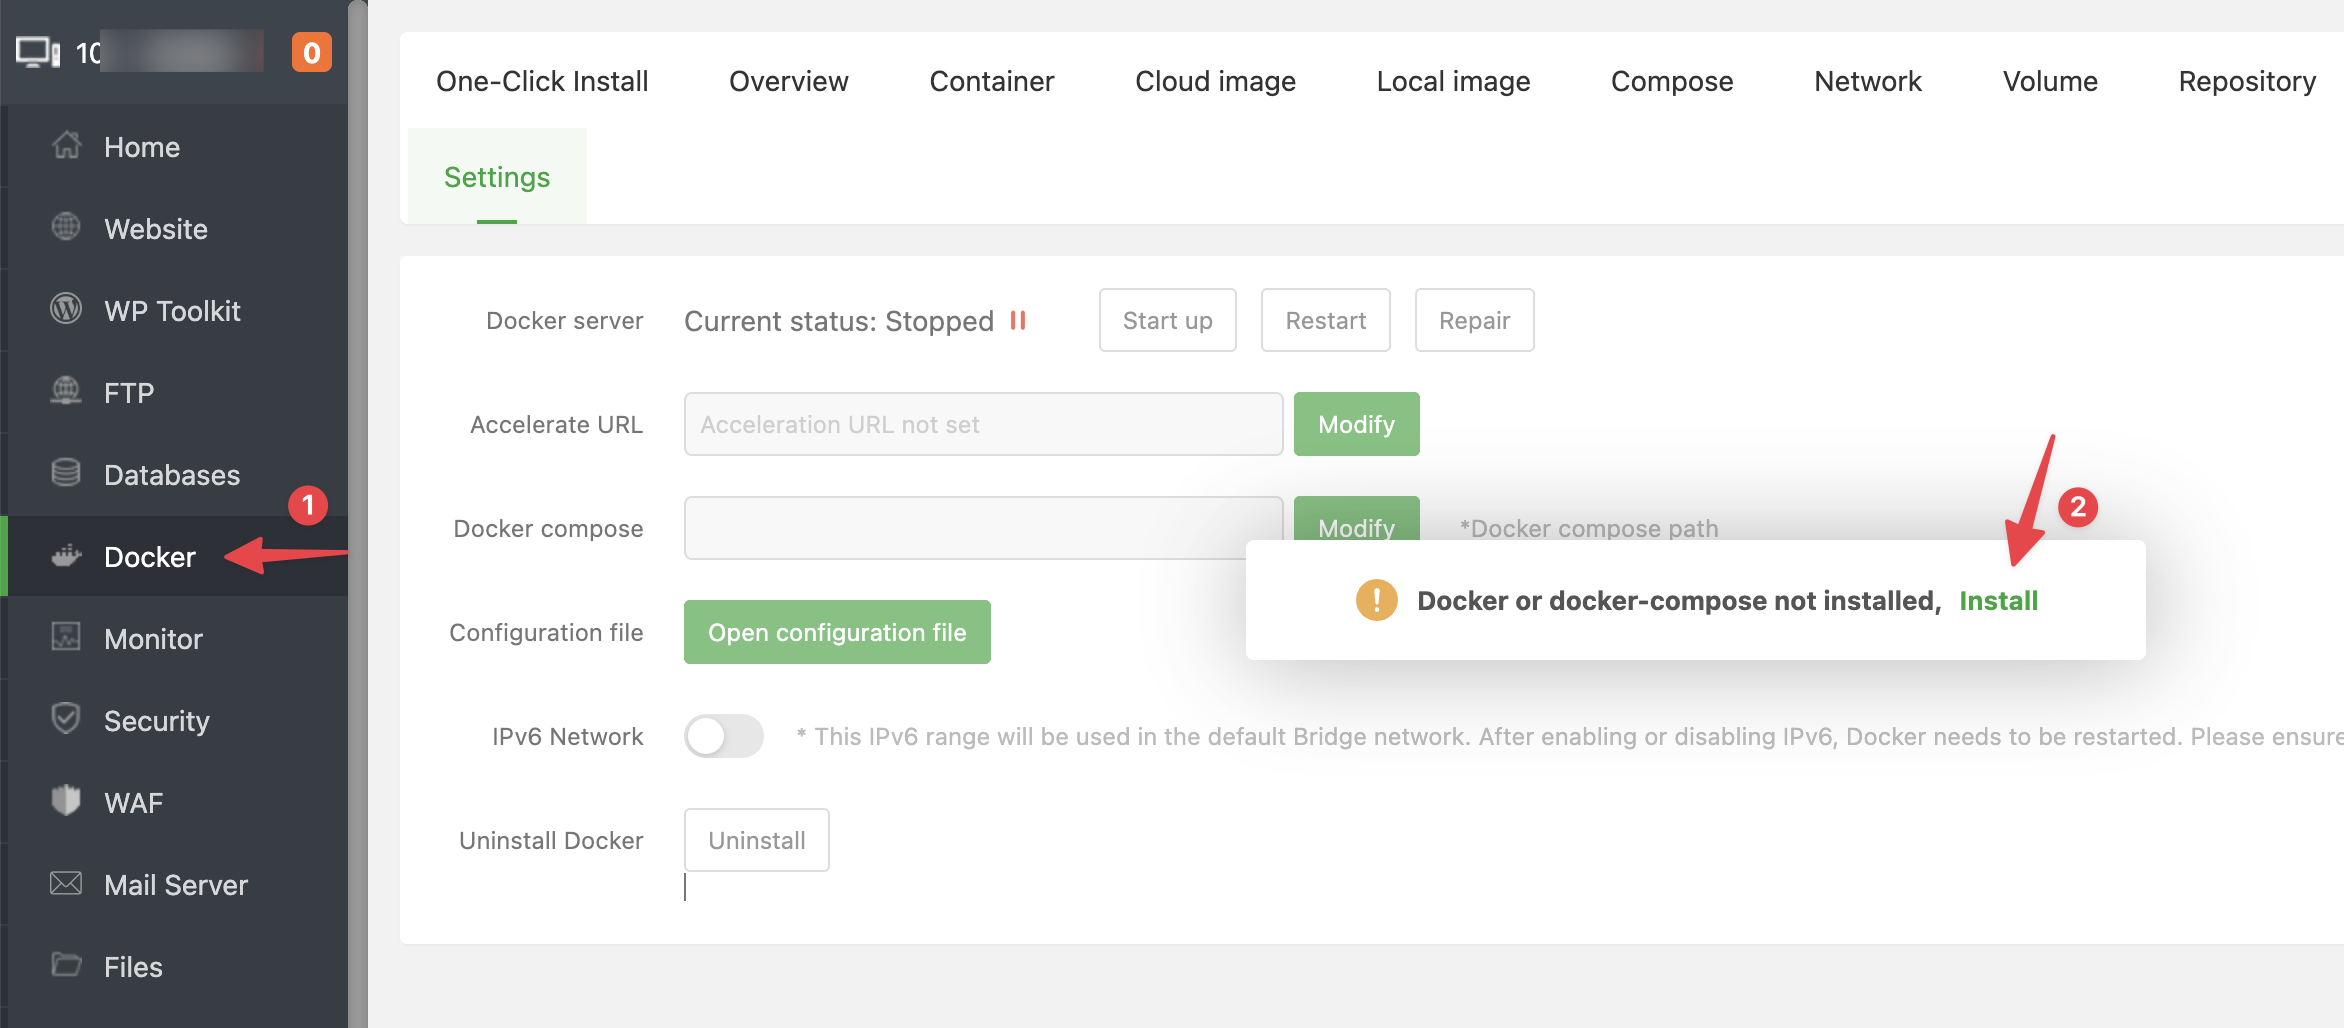2344x1028 pixels.
Task: Open the Local image tab
Action: (1453, 81)
